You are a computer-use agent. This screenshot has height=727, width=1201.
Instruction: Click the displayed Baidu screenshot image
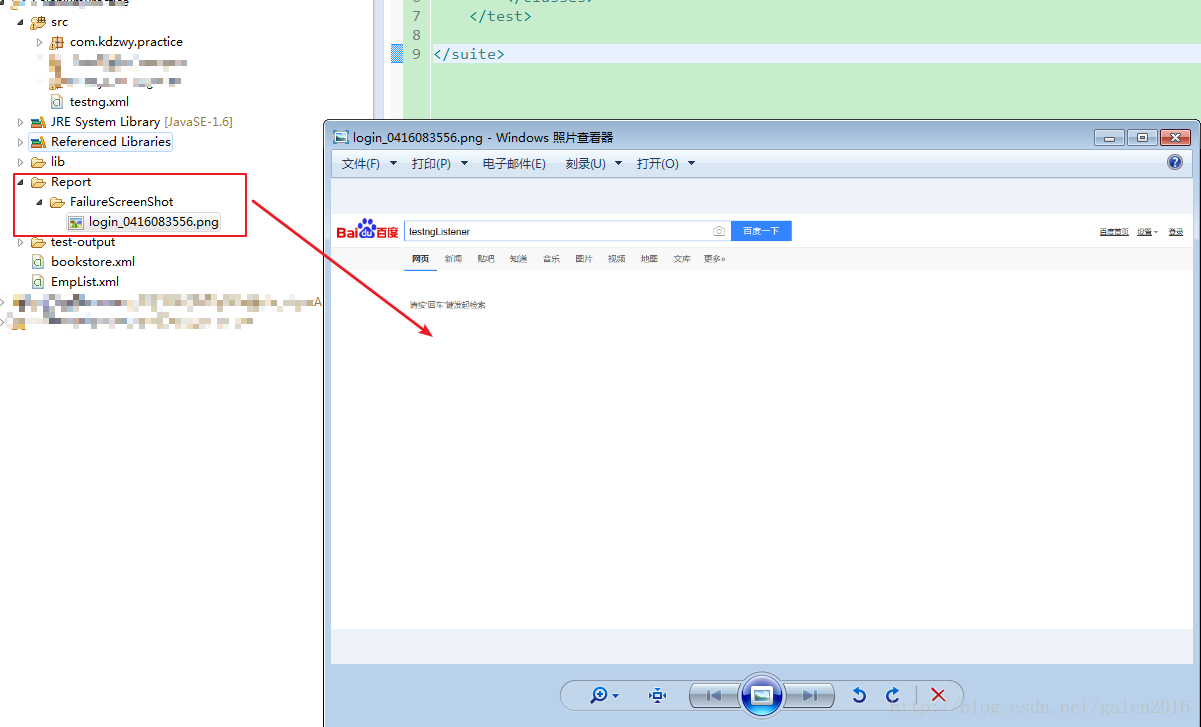(760, 420)
